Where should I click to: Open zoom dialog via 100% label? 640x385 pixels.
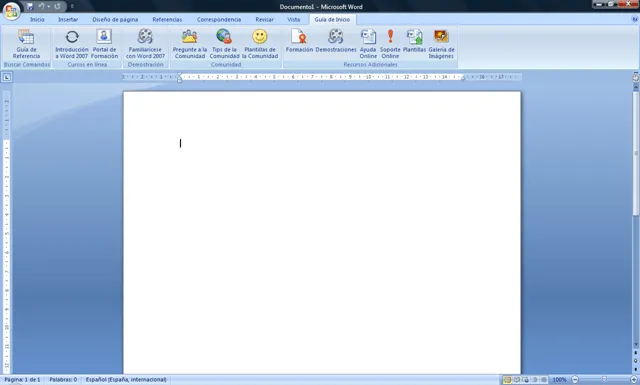(x=559, y=380)
